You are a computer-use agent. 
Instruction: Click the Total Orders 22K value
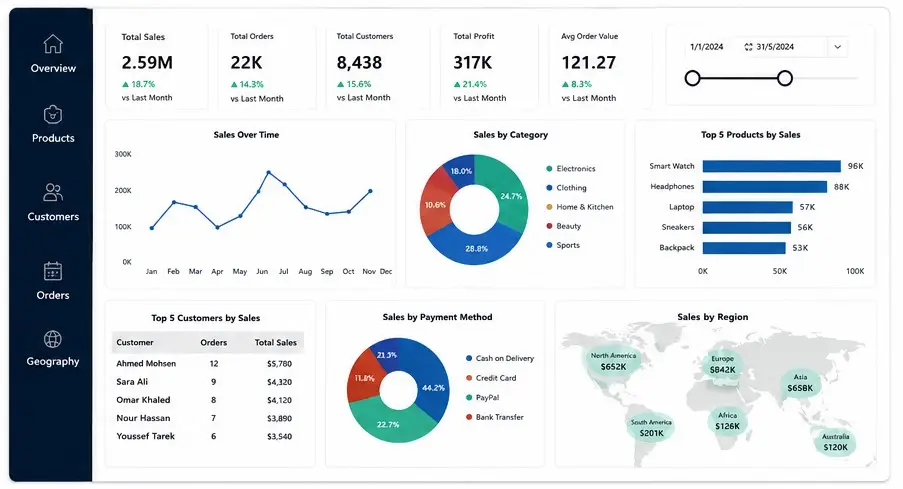tap(246, 62)
